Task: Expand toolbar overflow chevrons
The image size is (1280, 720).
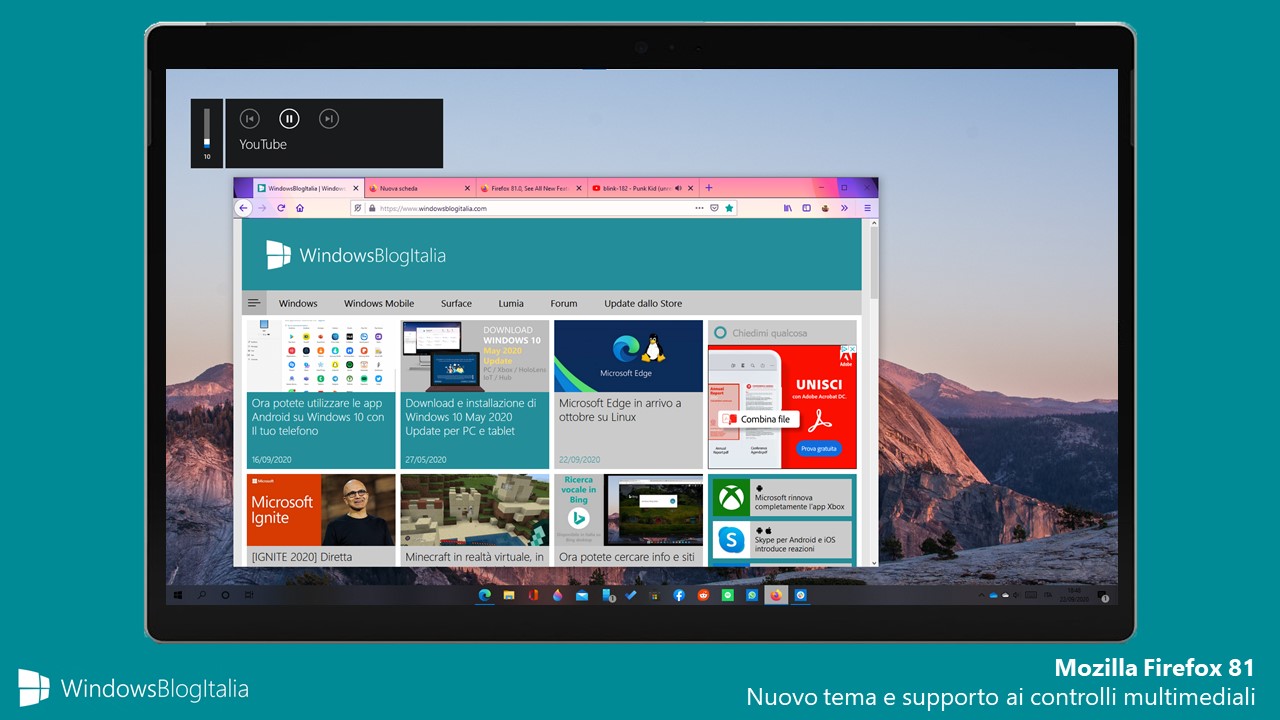Action: tap(845, 208)
